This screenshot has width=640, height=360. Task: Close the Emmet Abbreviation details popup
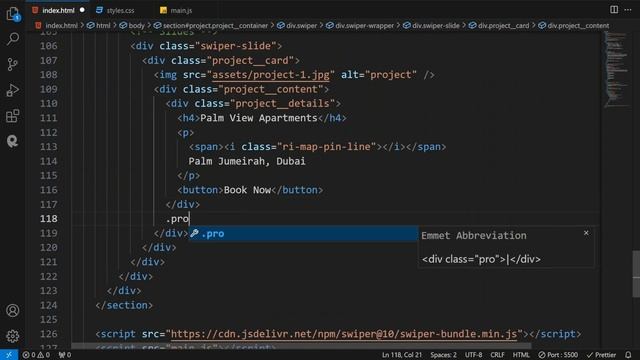(x=586, y=233)
